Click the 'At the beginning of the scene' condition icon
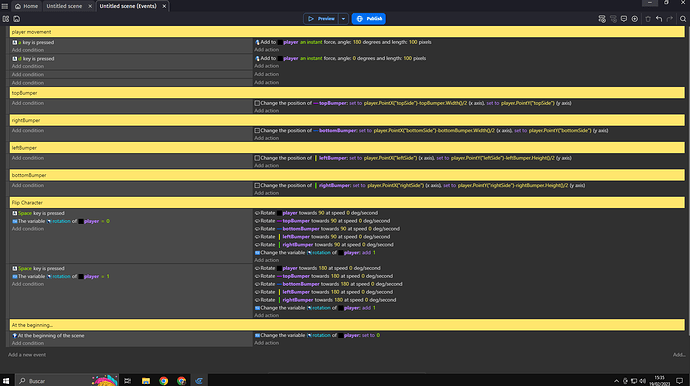690x386 pixels. [15, 336]
